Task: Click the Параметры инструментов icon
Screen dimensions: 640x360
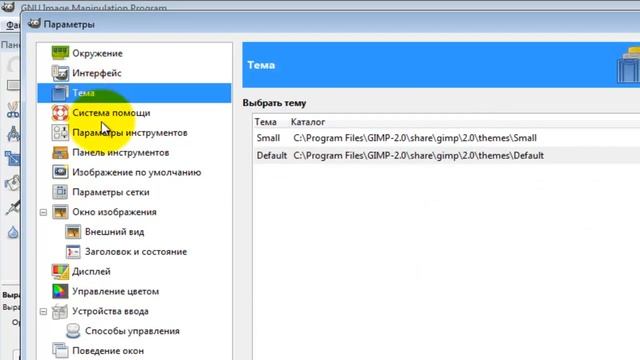Action: (60, 133)
